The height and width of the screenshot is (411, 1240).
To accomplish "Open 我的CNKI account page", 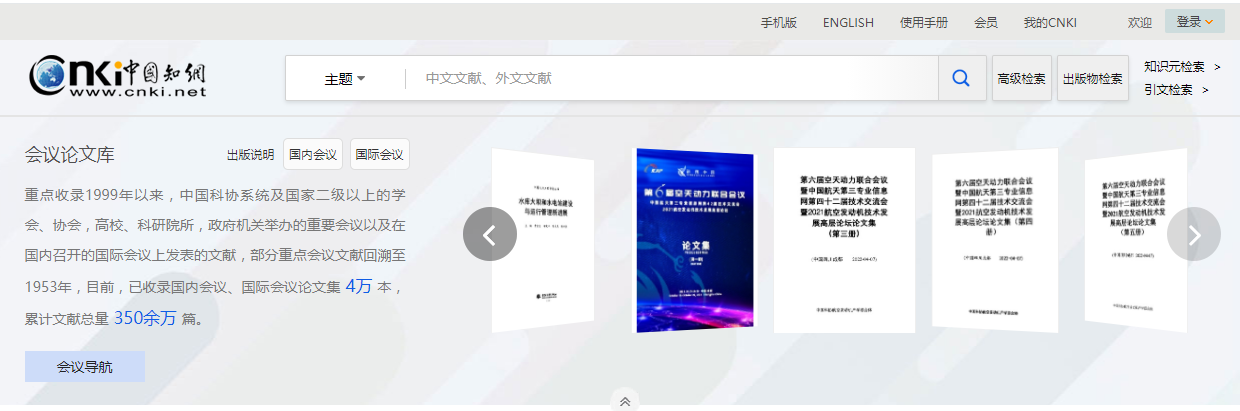I will coord(1050,23).
